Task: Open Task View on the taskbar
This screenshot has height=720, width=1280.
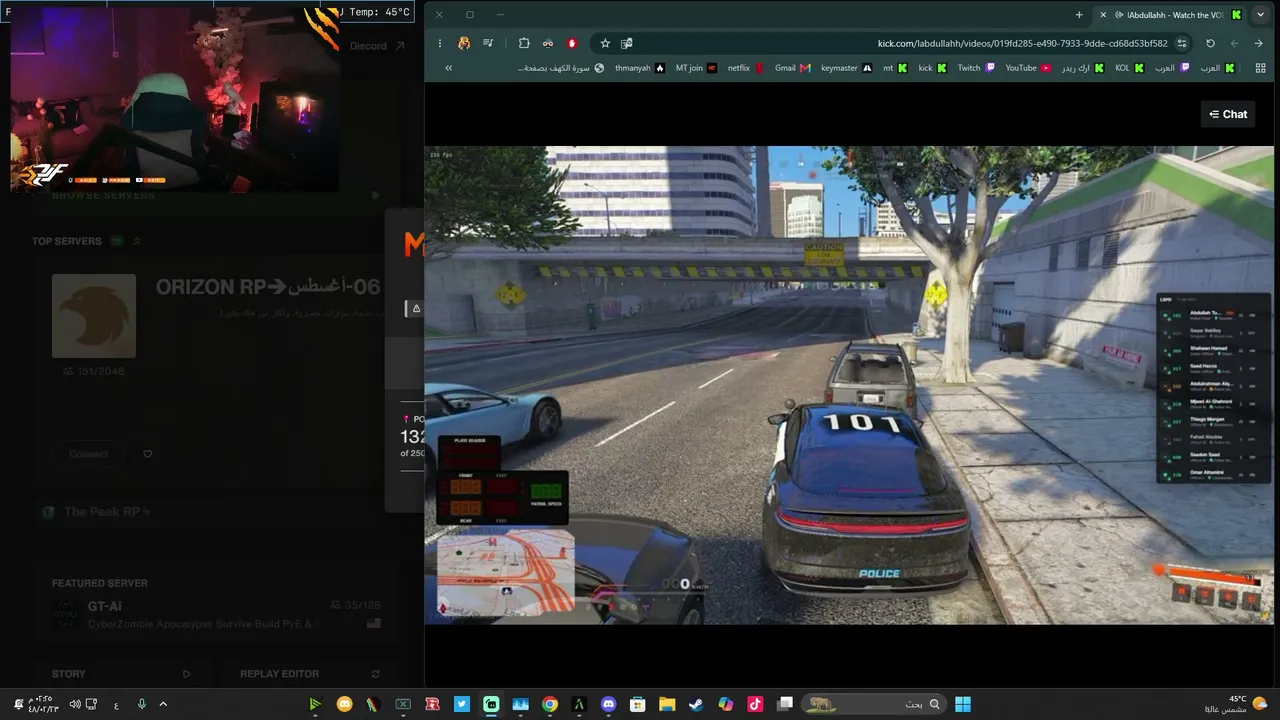Action: click(x=785, y=704)
